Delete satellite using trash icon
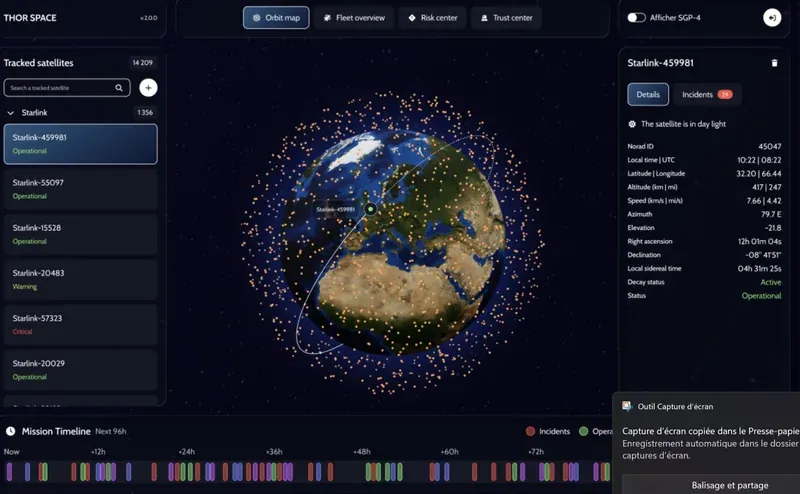800x494 pixels. coord(774,63)
